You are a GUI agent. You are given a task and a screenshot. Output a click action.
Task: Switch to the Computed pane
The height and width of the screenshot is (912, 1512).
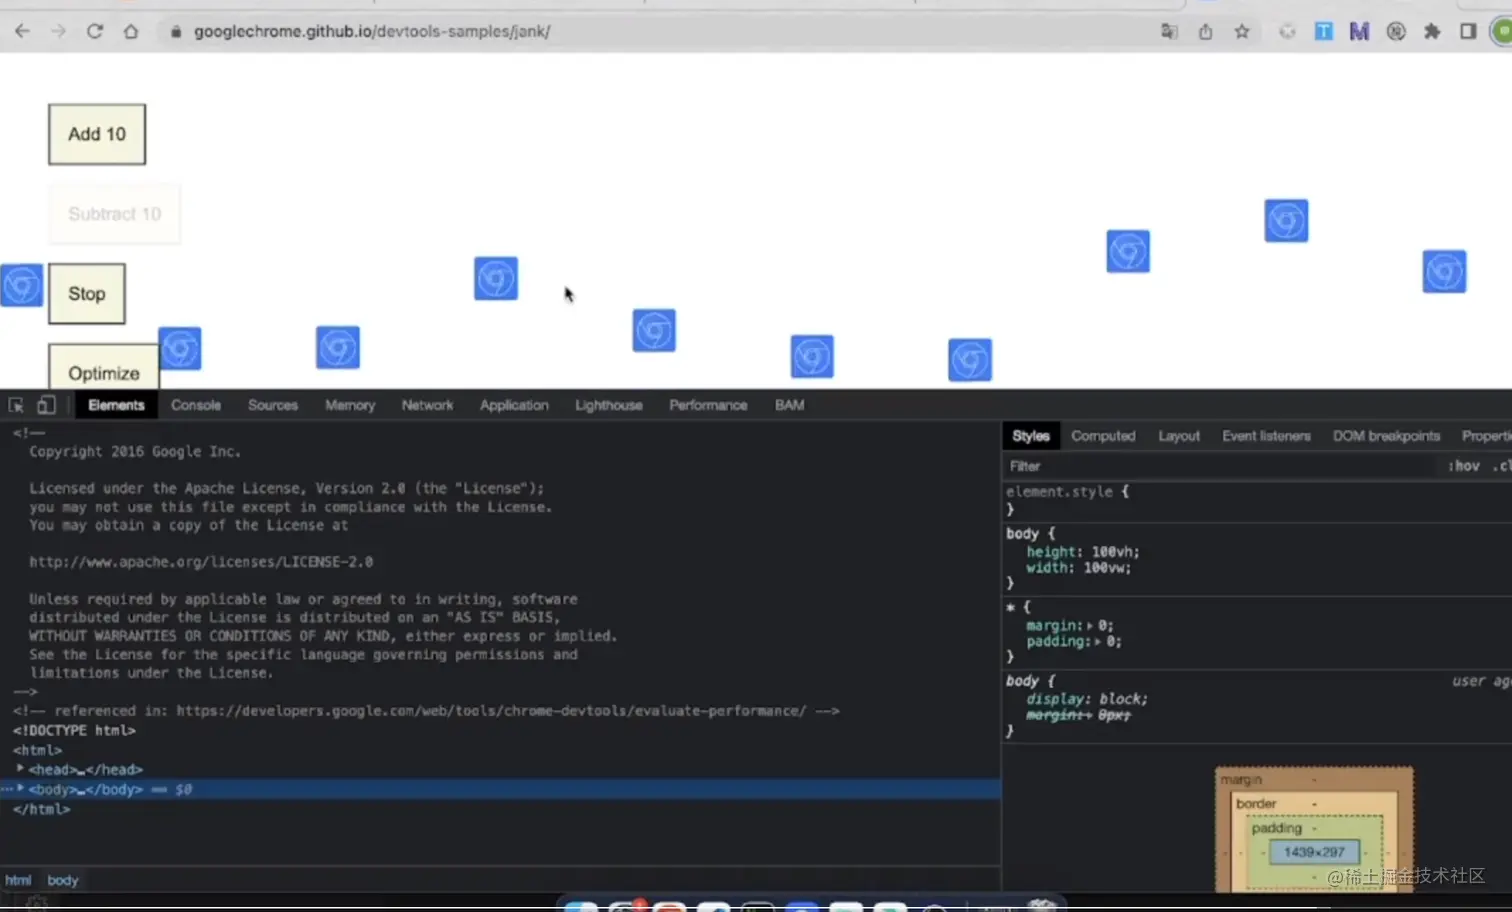click(1103, 436)
